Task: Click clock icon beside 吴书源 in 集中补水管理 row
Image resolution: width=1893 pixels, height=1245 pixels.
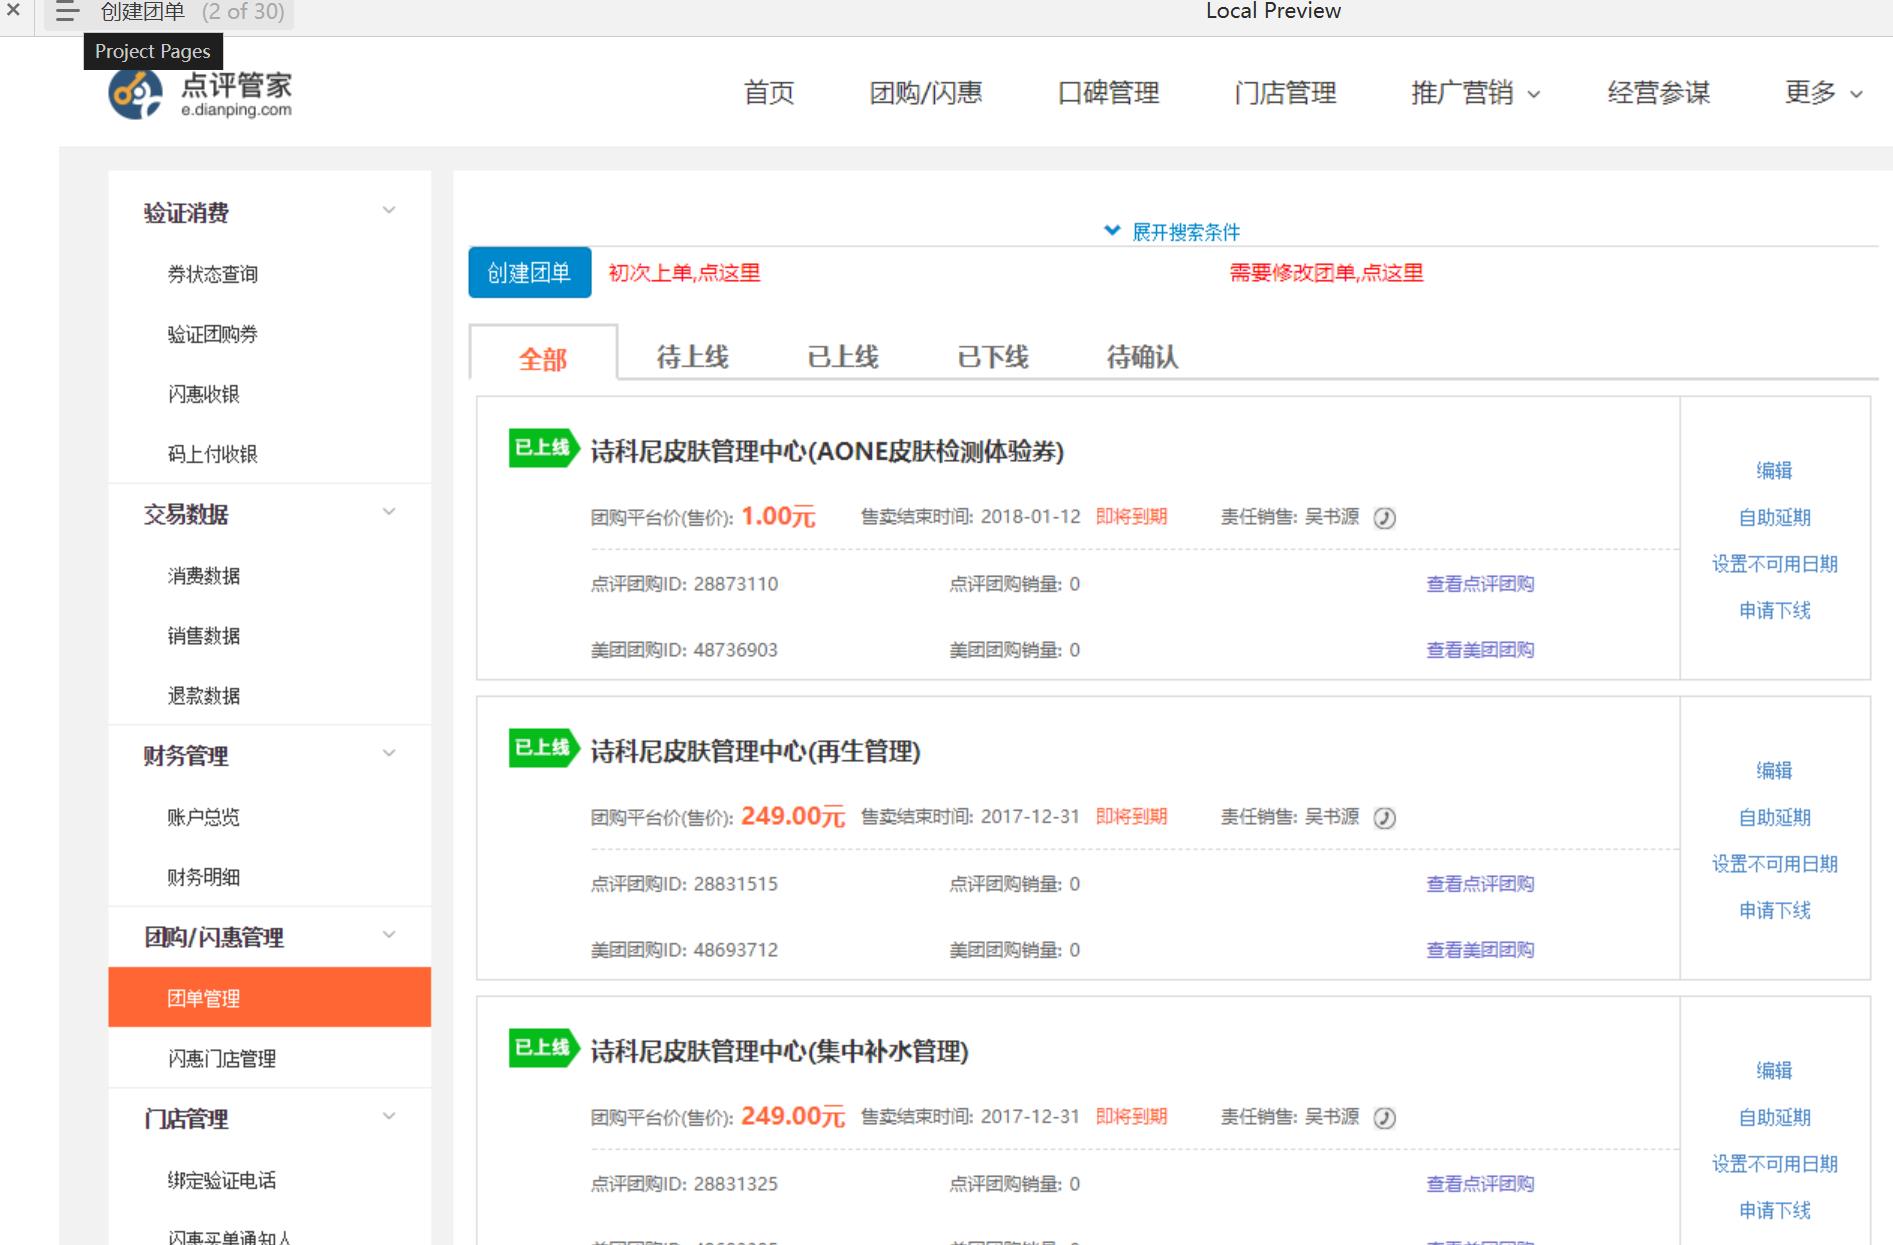Action: (x=1384, y=1118)
